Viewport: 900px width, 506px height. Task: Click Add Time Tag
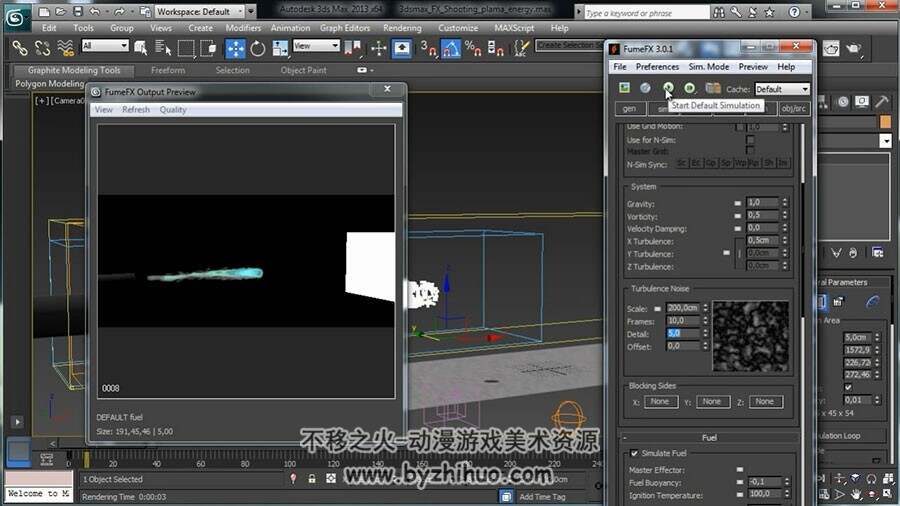(542, 497)
